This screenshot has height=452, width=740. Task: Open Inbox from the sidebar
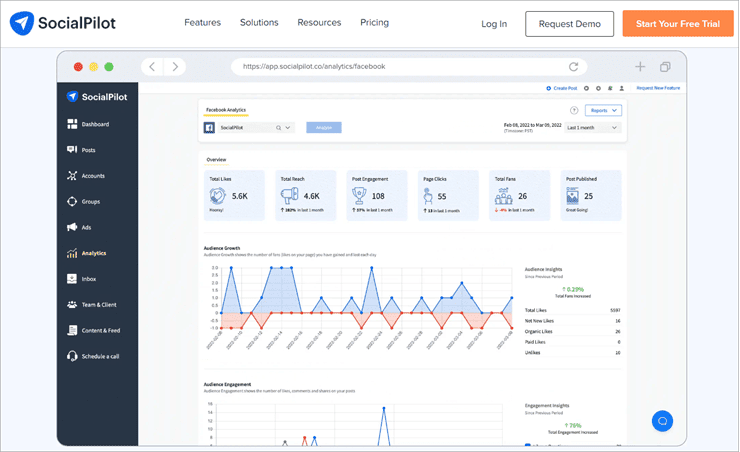tap(72, 279)
